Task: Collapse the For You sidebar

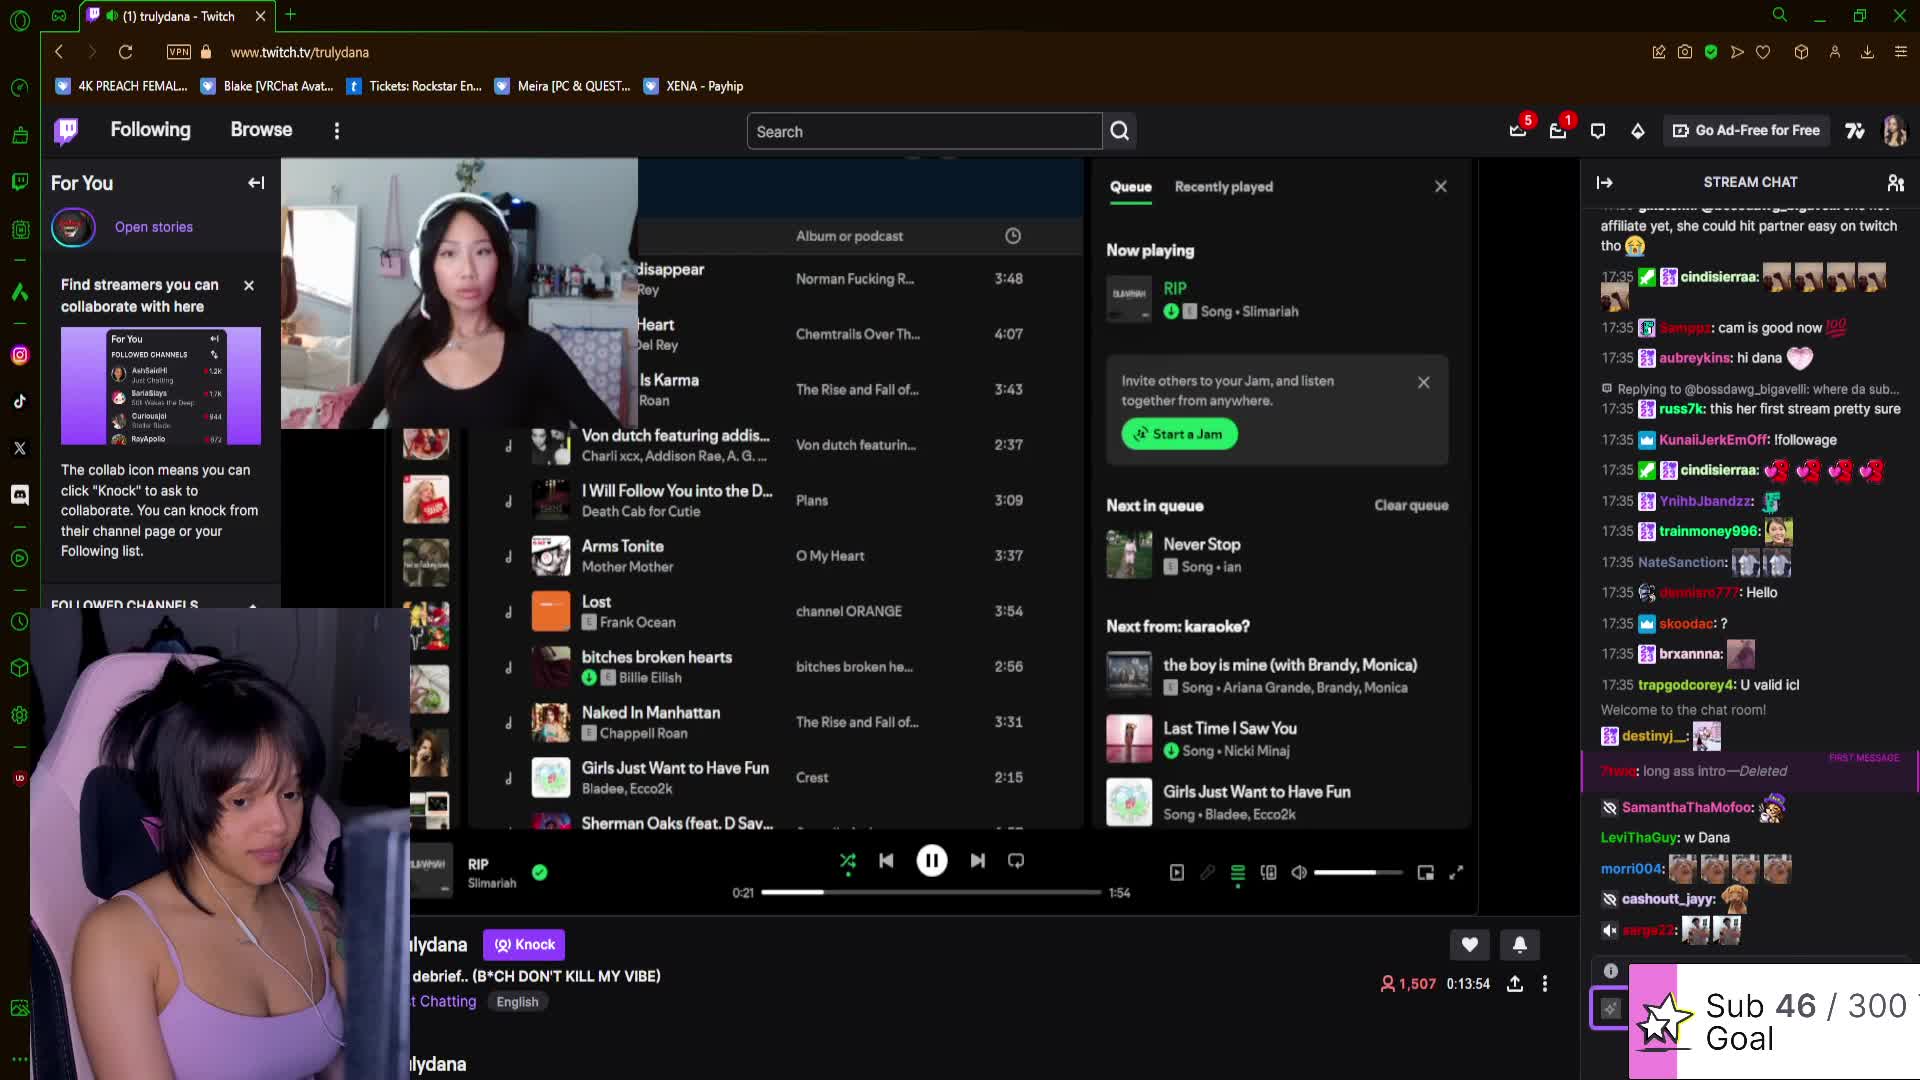Action: (x=256, y=183)
